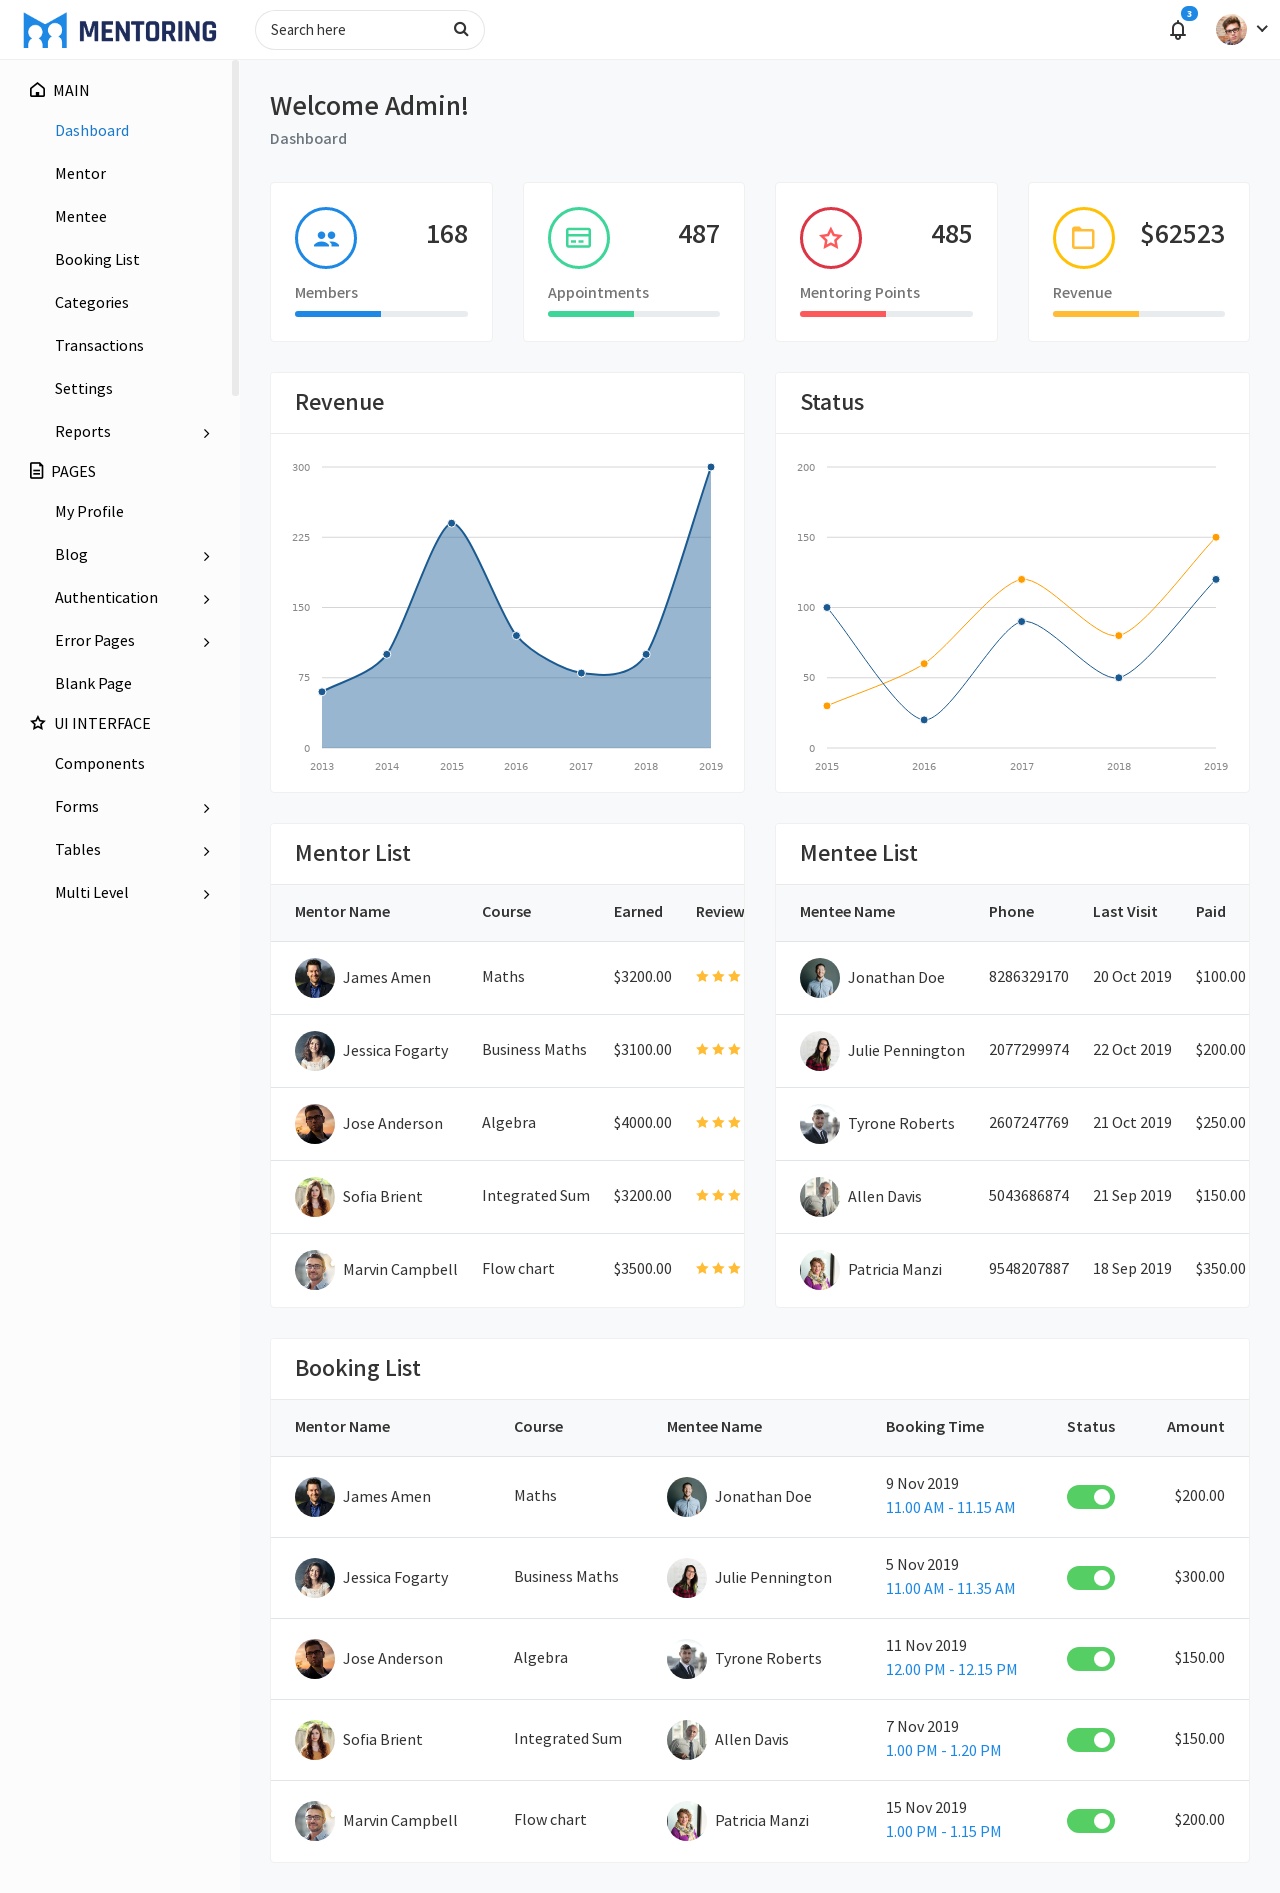Open the notifications bell
Viewport: 1280px width, 1893px height.
click(1178, 30)
